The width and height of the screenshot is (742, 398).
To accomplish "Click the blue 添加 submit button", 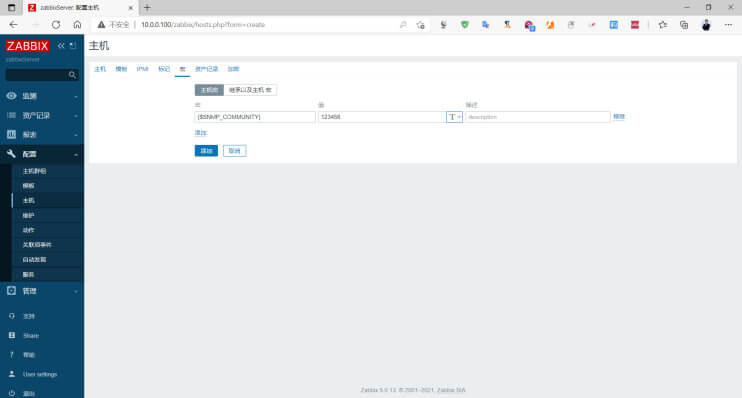I will tap(206, 151).
